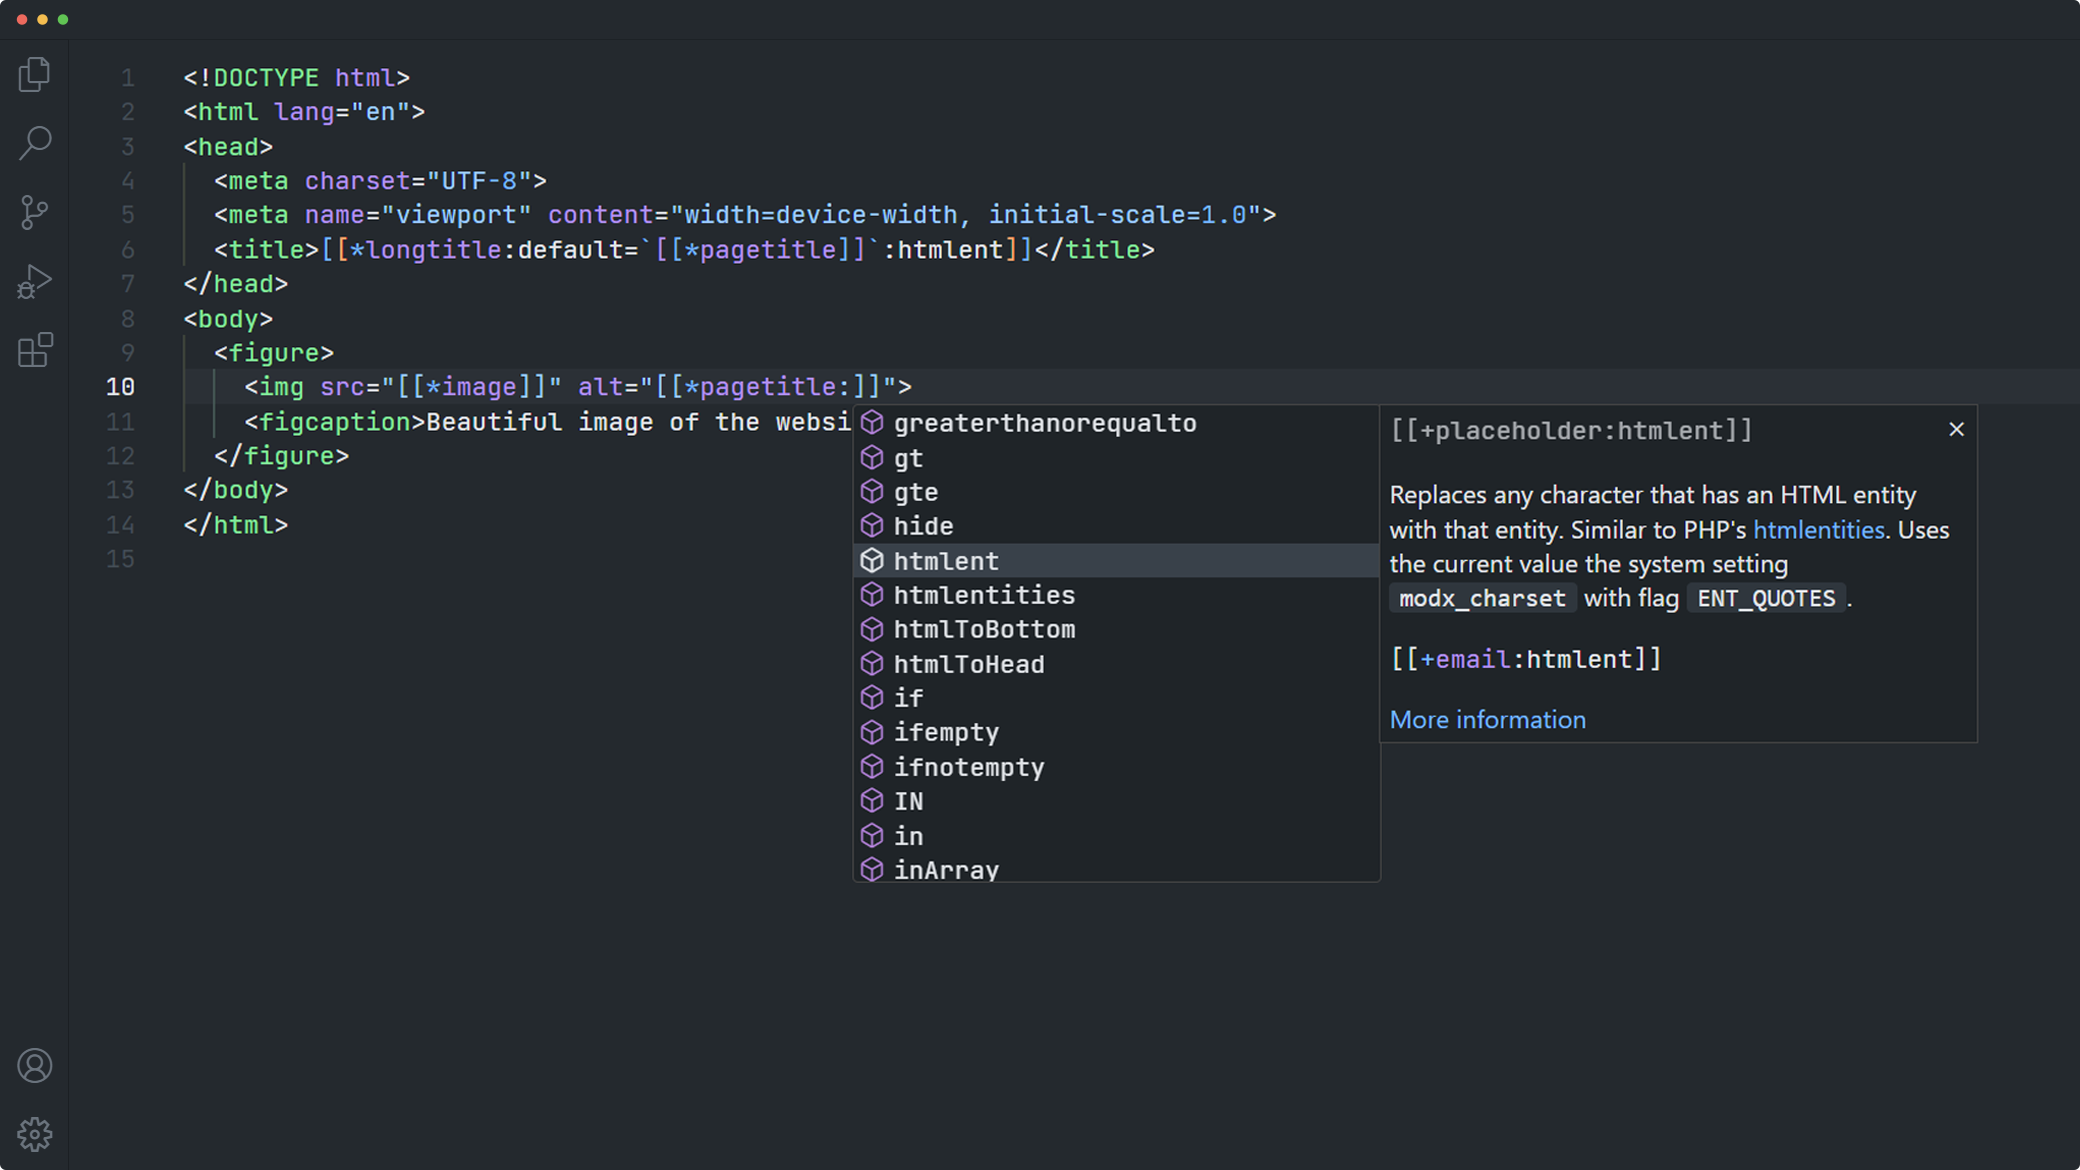
Task: Choose uppercase IN suggestion
Action: pyautogui.click(x=908, y=802)
